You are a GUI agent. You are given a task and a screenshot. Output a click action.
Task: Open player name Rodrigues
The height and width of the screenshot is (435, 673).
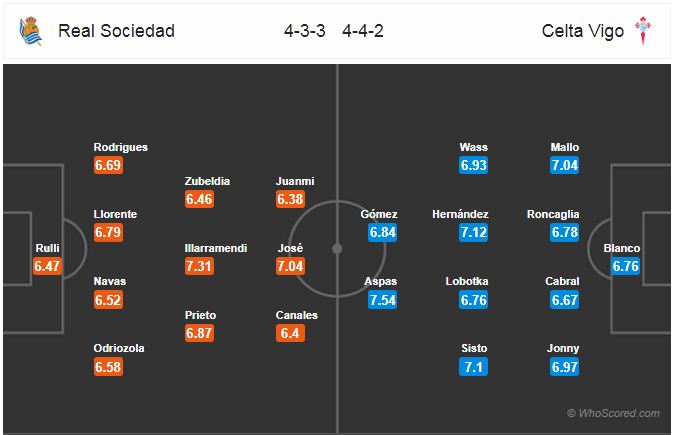coord(121,147)
